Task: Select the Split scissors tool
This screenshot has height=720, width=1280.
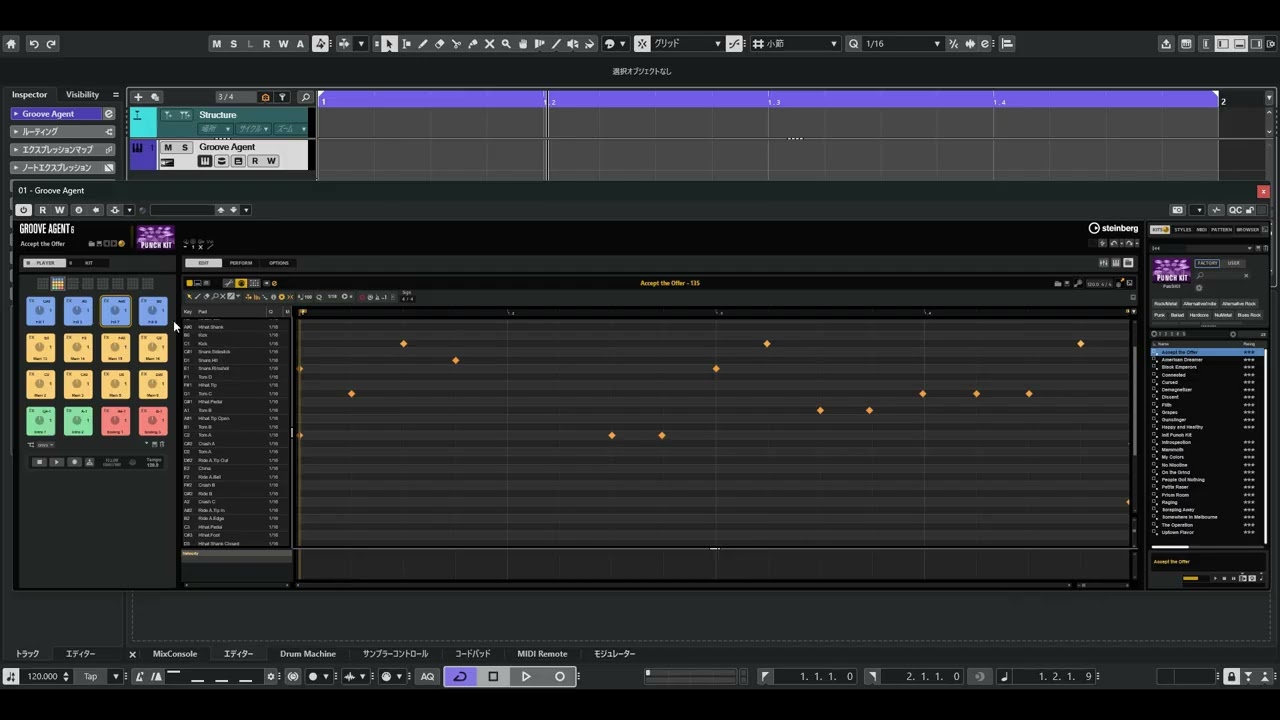Action: [x=456, y=44]
